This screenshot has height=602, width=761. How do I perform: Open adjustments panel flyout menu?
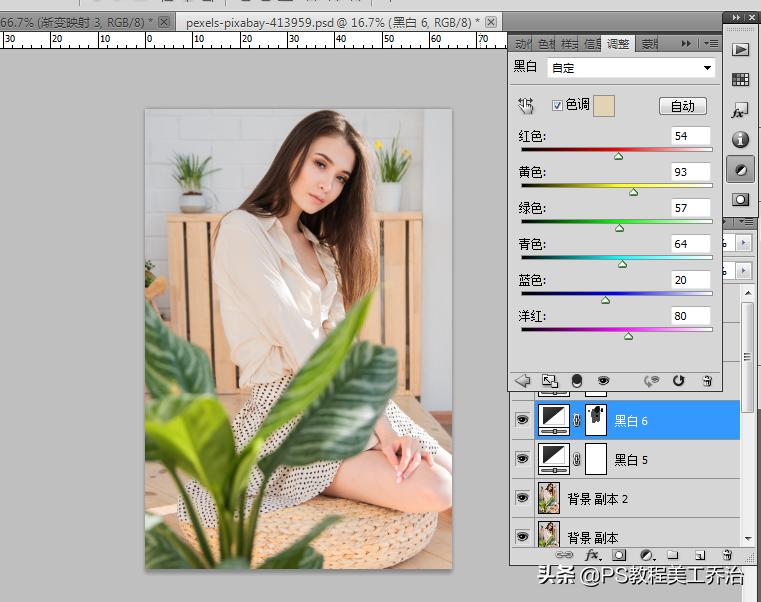point(711,44)
